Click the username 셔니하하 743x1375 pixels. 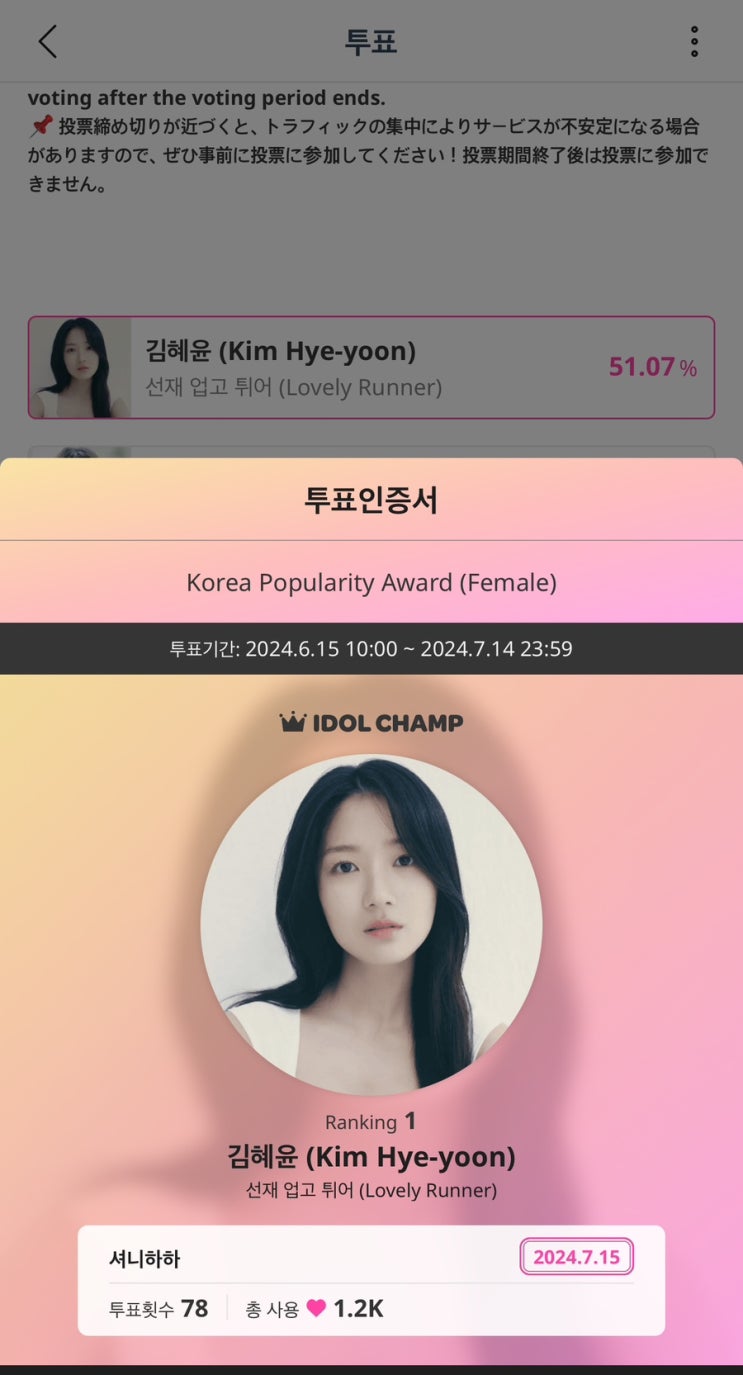(x=144, y=1258)
